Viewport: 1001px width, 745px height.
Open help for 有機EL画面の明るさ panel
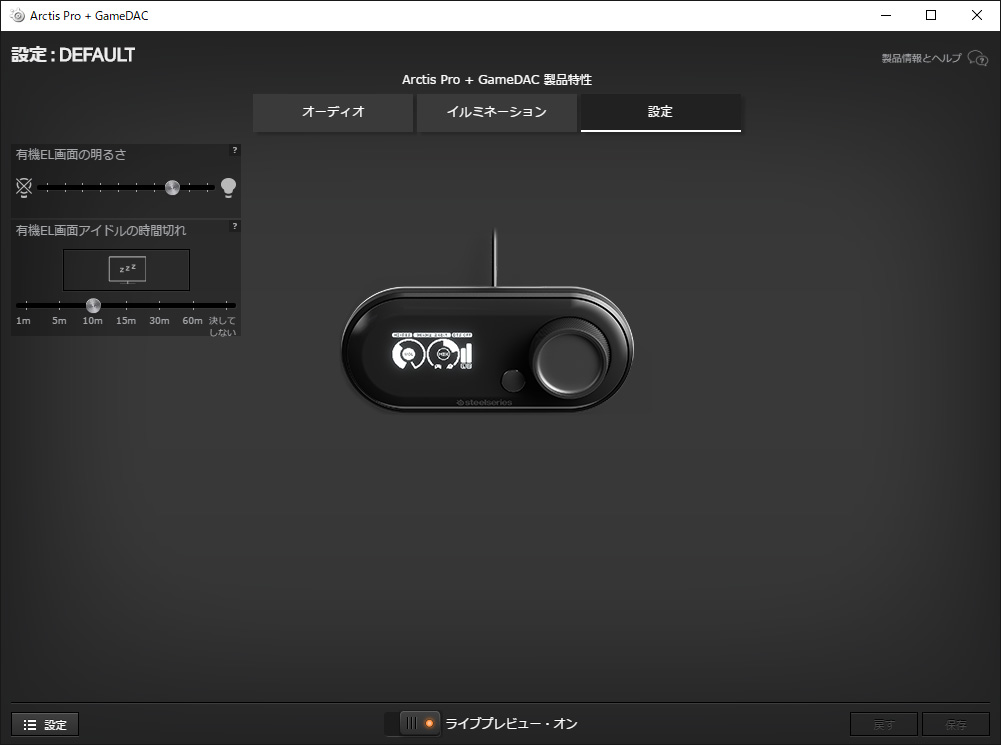point(234,150)
